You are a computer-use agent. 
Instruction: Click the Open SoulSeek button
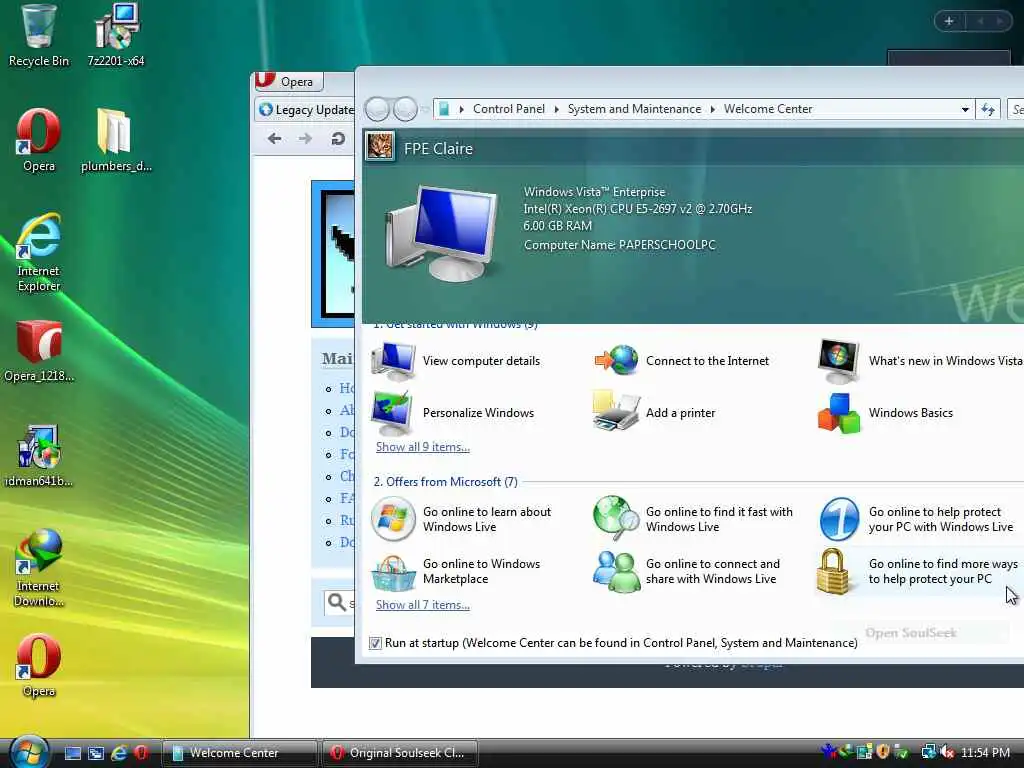910,633
